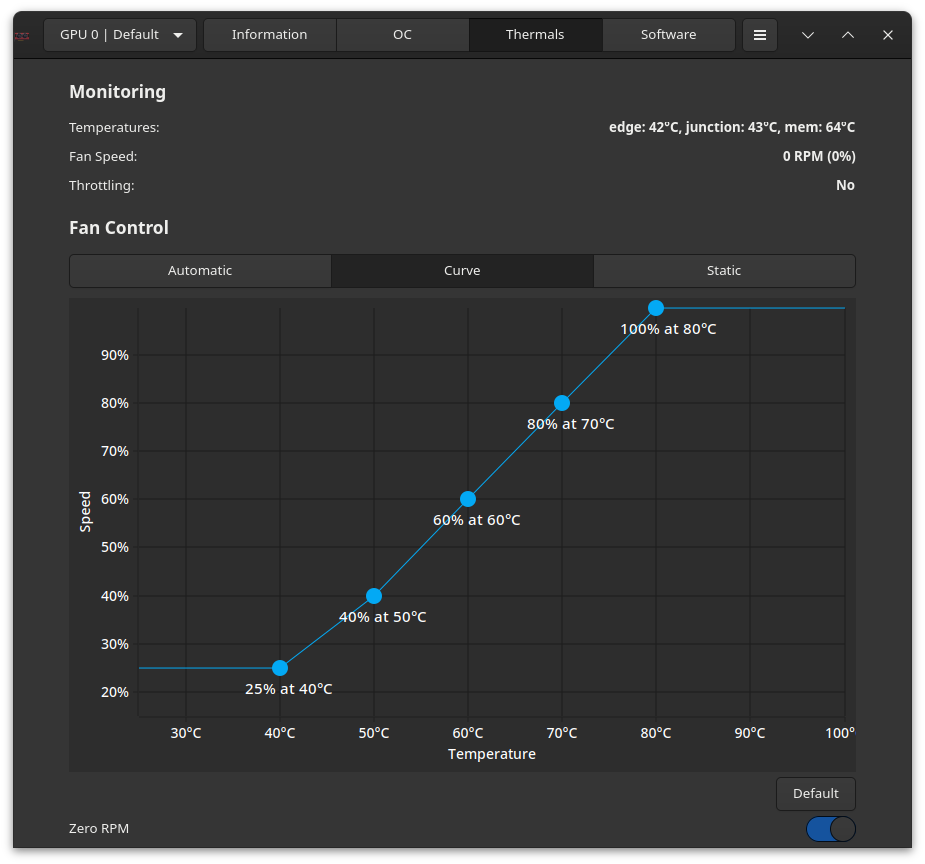Click the AMD logo icon in header
The width and height of the screenshot is (925, 864).
click(x=22, y=36)
